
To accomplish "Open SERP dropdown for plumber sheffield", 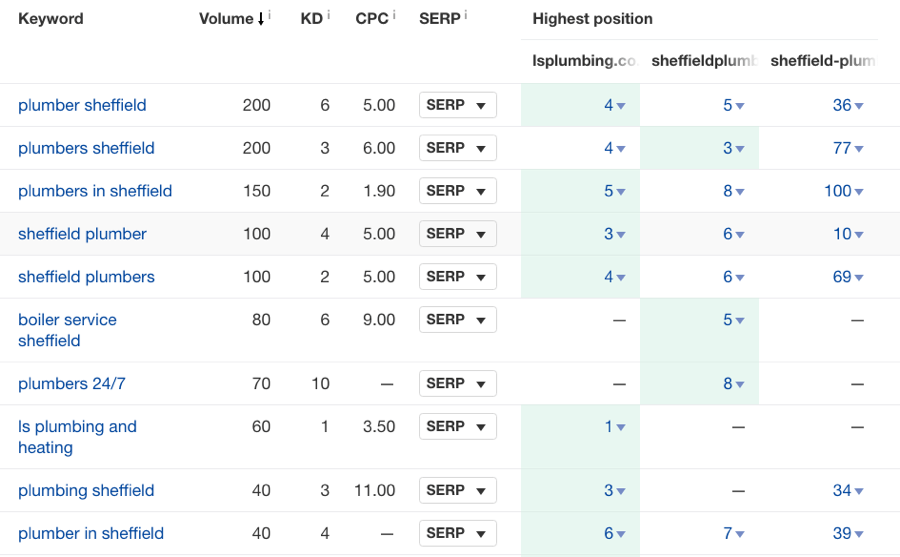I will point(457,105).
